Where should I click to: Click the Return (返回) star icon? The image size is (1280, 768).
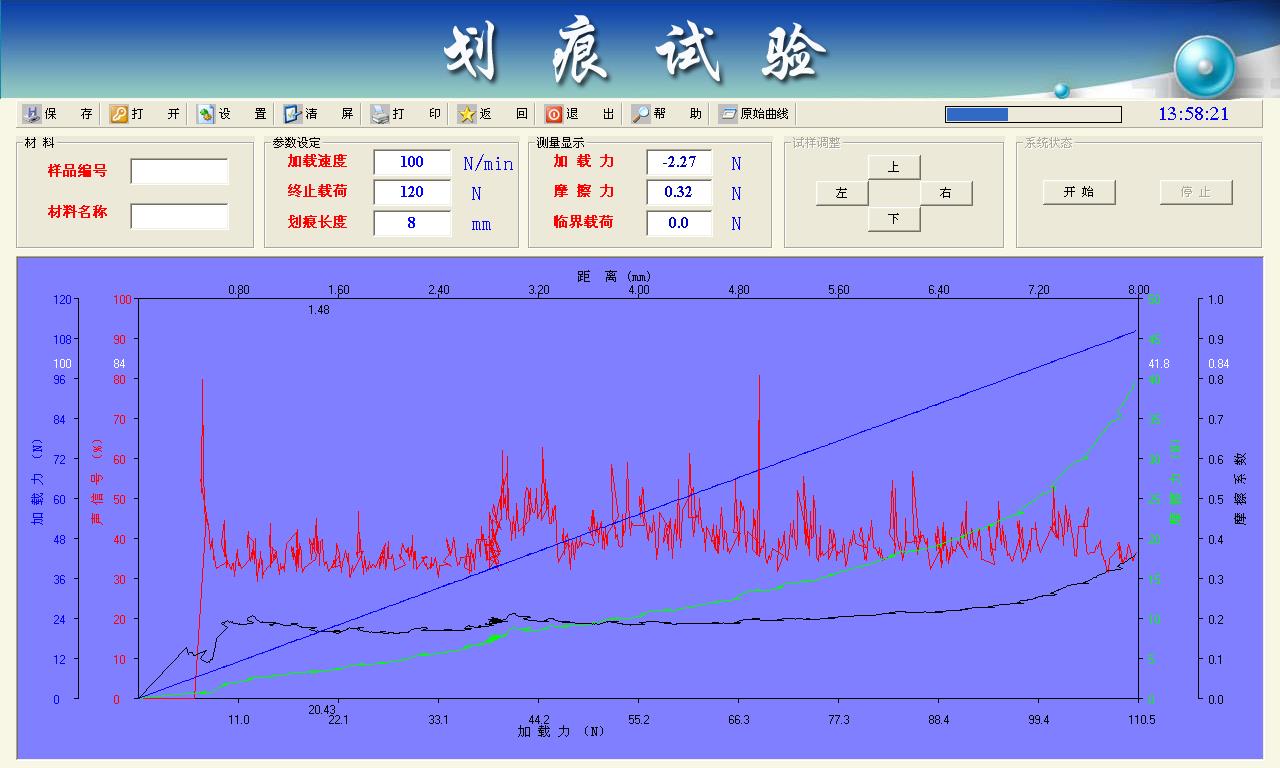click(x=467, y=114)
